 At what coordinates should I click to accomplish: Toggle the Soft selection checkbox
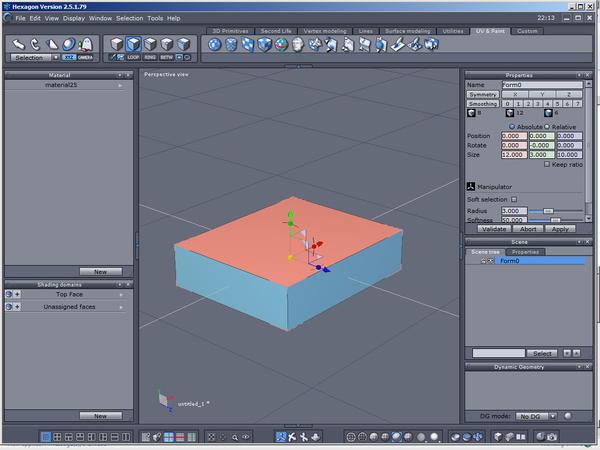coord(514,199)
